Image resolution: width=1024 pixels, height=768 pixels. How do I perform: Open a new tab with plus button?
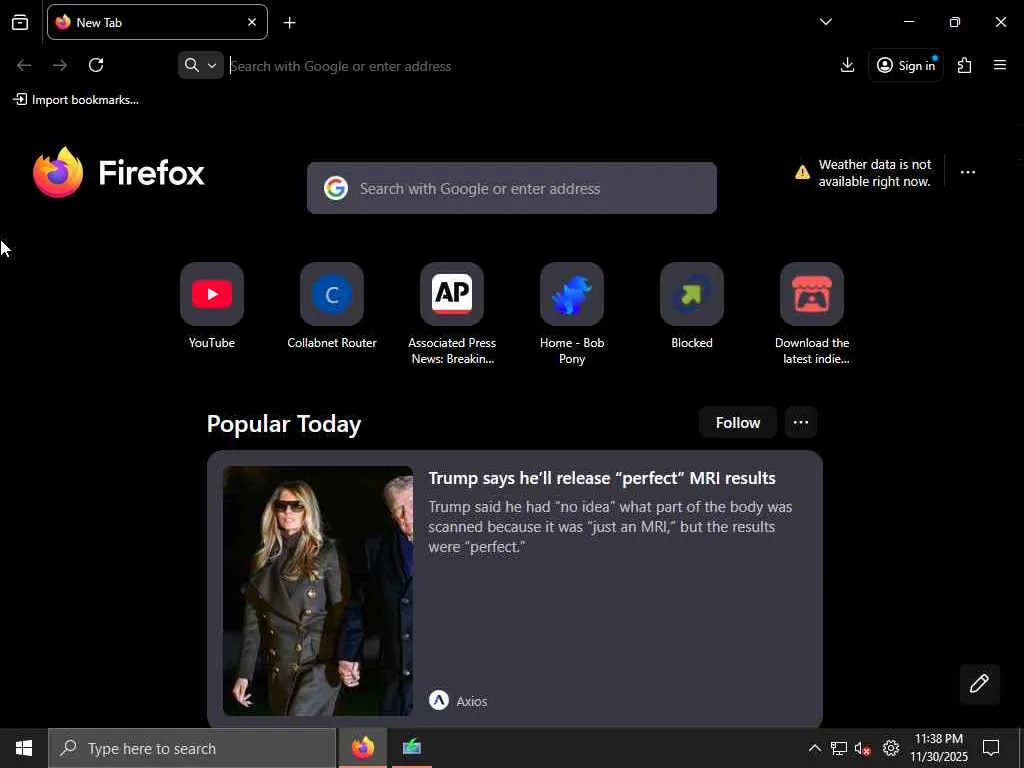tap(289, 23)
